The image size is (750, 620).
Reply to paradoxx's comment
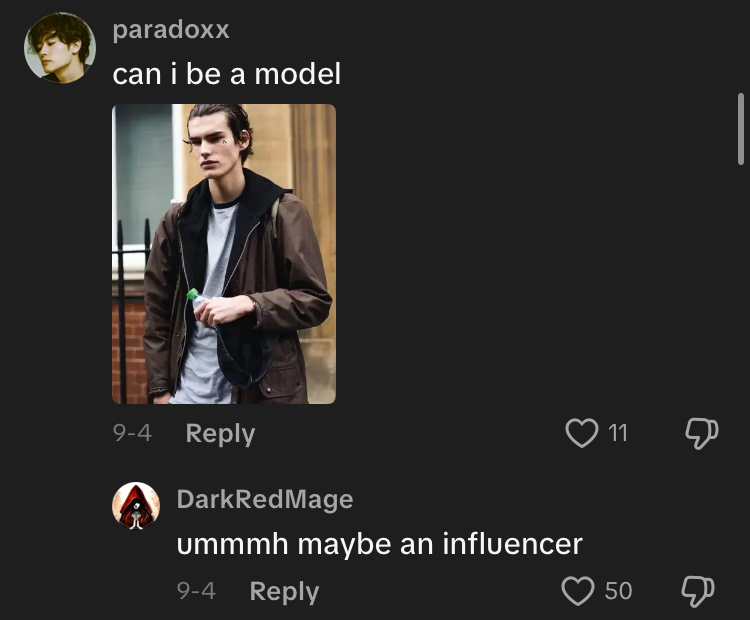point(220,433)
